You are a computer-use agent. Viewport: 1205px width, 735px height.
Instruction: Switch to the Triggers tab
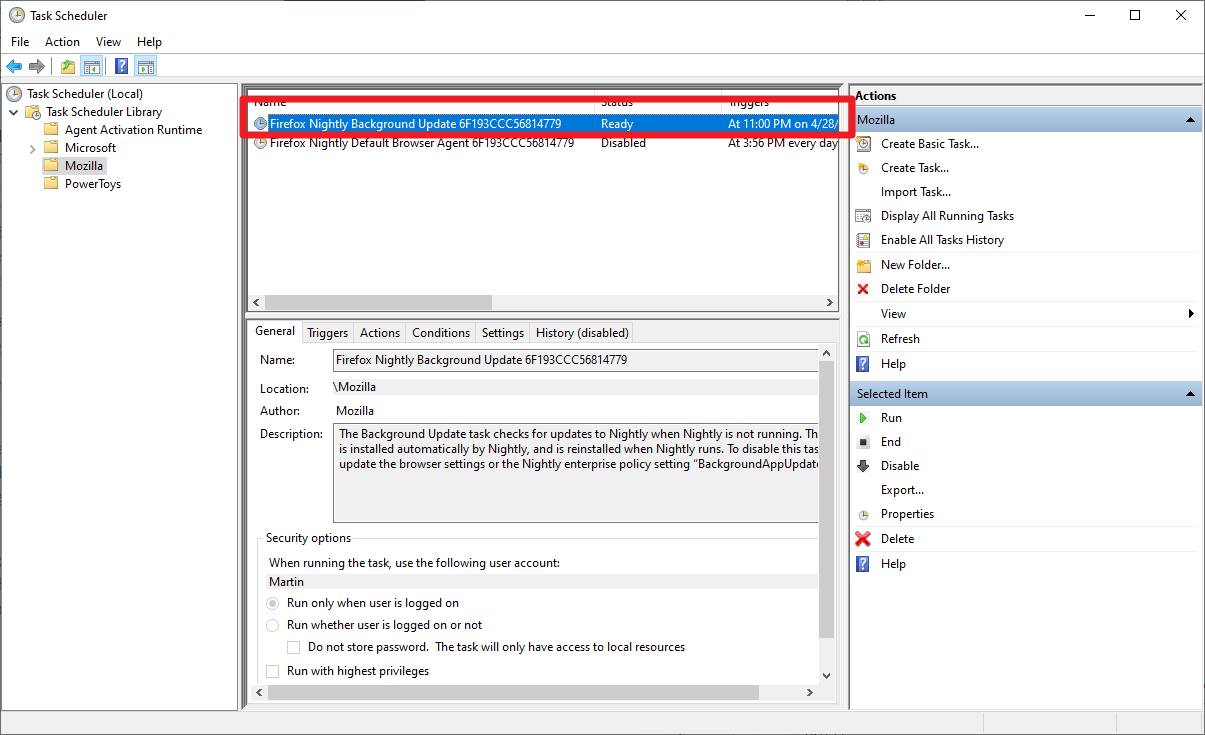click(x=327, y=332)
